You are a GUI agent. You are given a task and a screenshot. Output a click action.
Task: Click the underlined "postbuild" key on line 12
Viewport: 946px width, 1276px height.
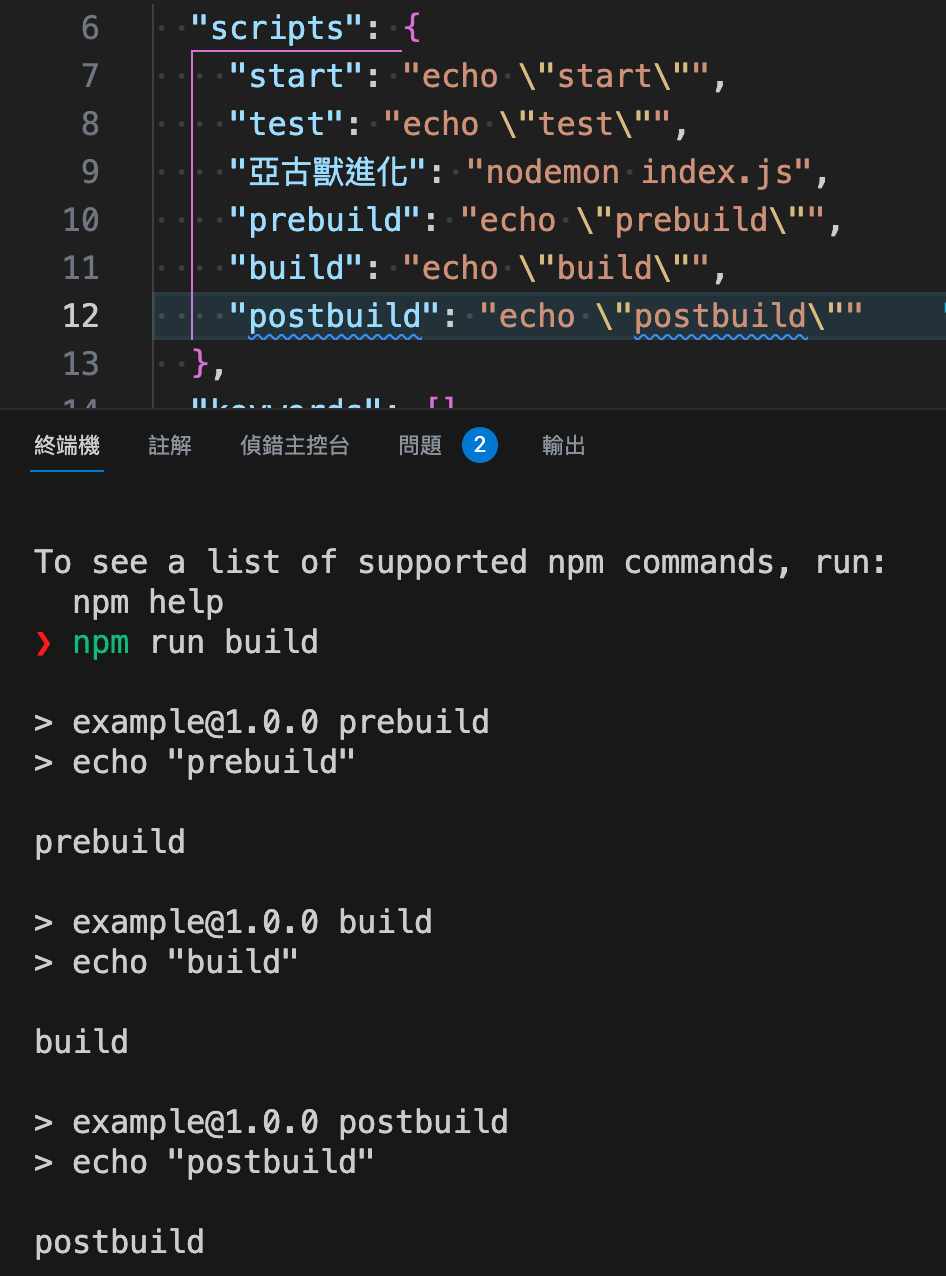click(335, 316)
